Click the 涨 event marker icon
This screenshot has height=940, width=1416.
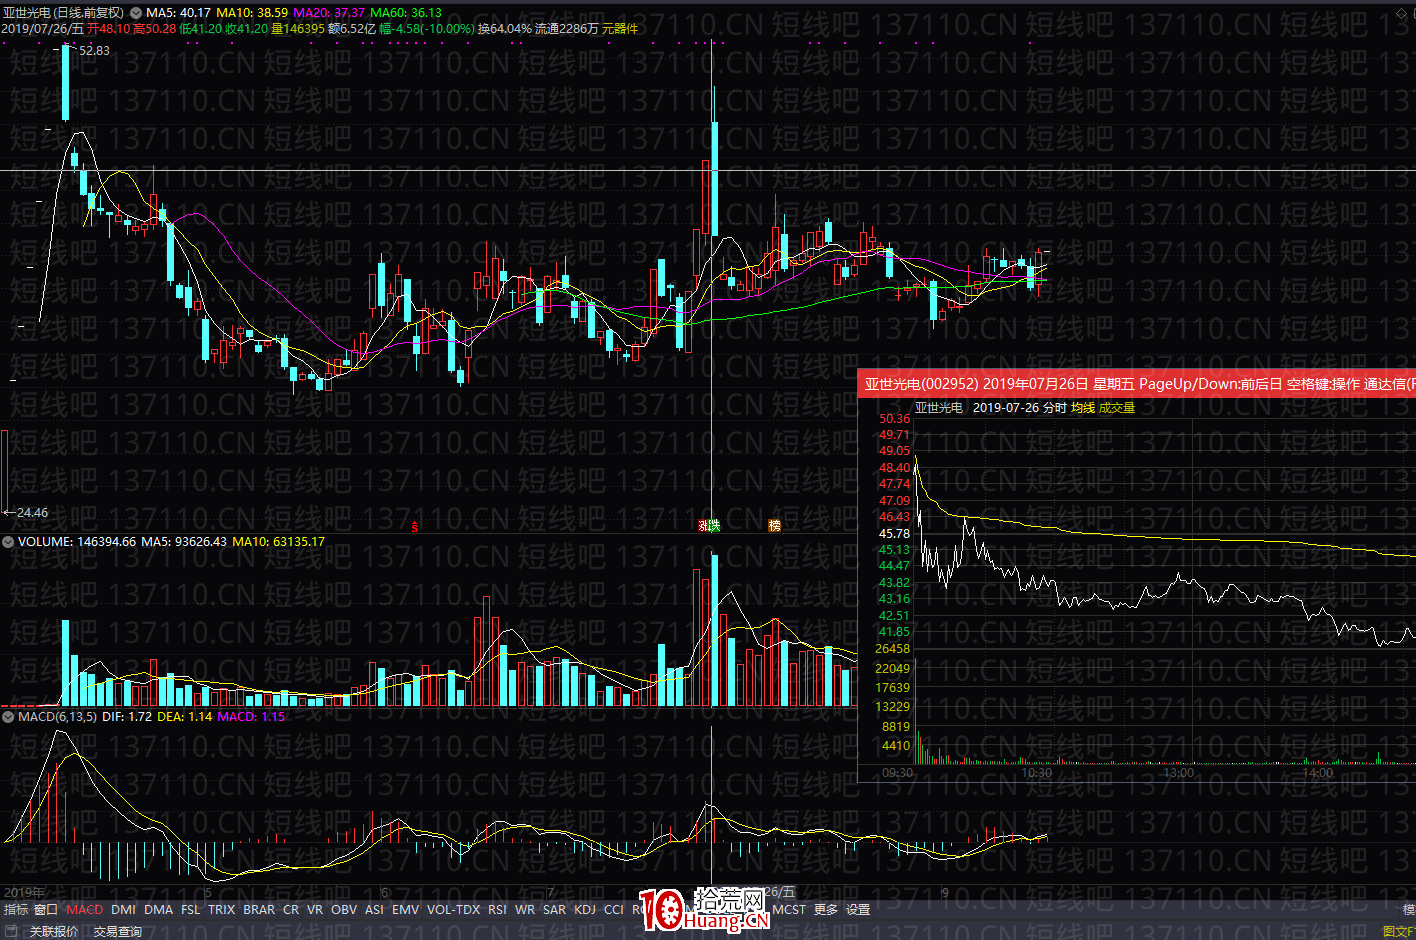tap(703, 526)
